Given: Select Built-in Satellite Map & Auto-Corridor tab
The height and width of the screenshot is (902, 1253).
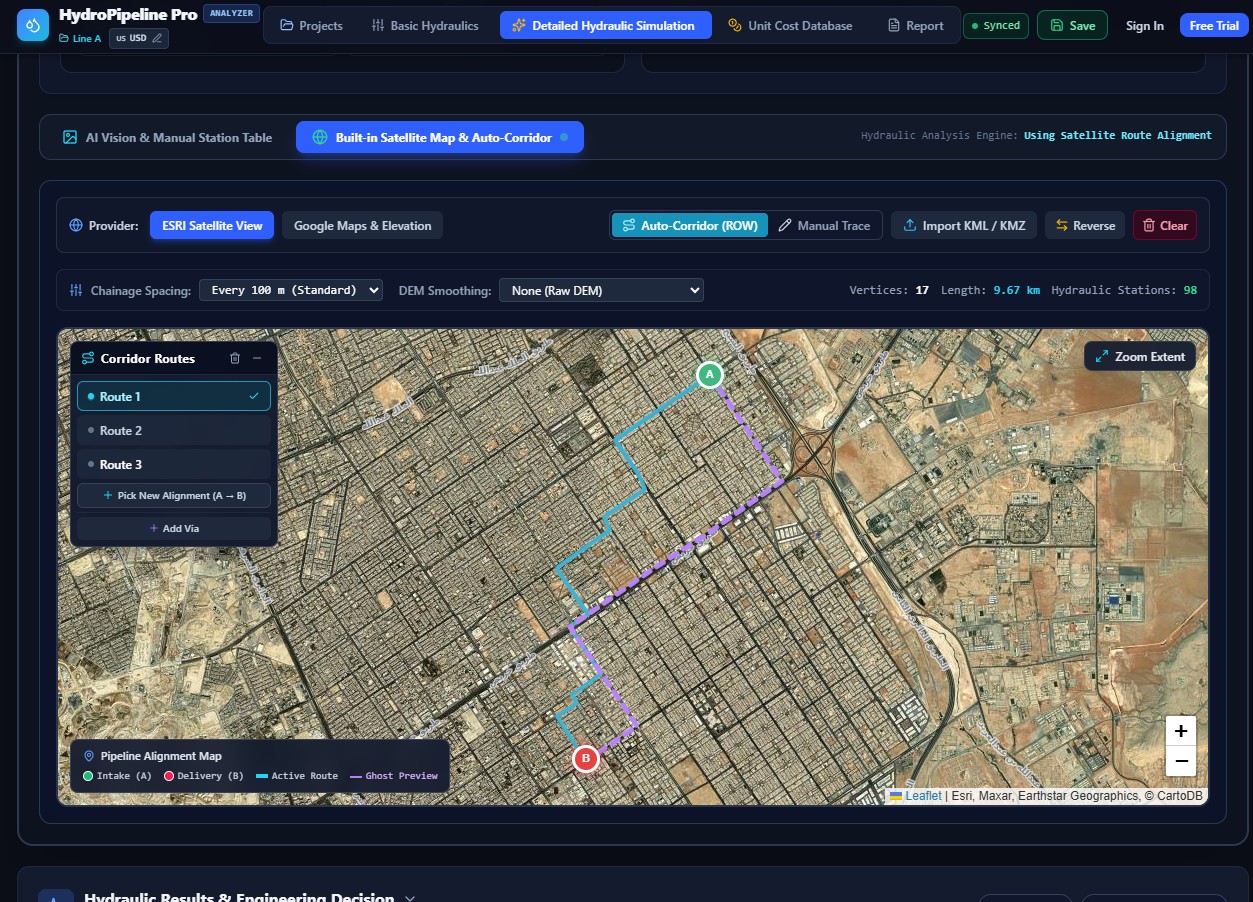Looking at the screenshot, I should 440,138.
